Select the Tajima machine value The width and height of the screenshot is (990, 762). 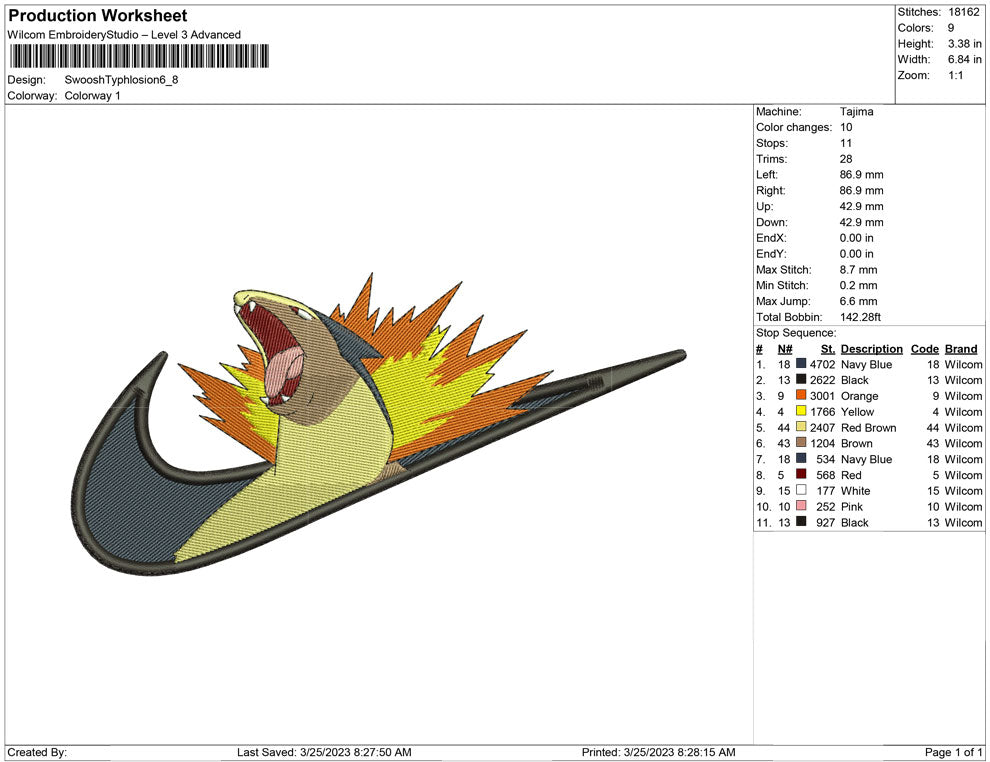coord(856,112)
